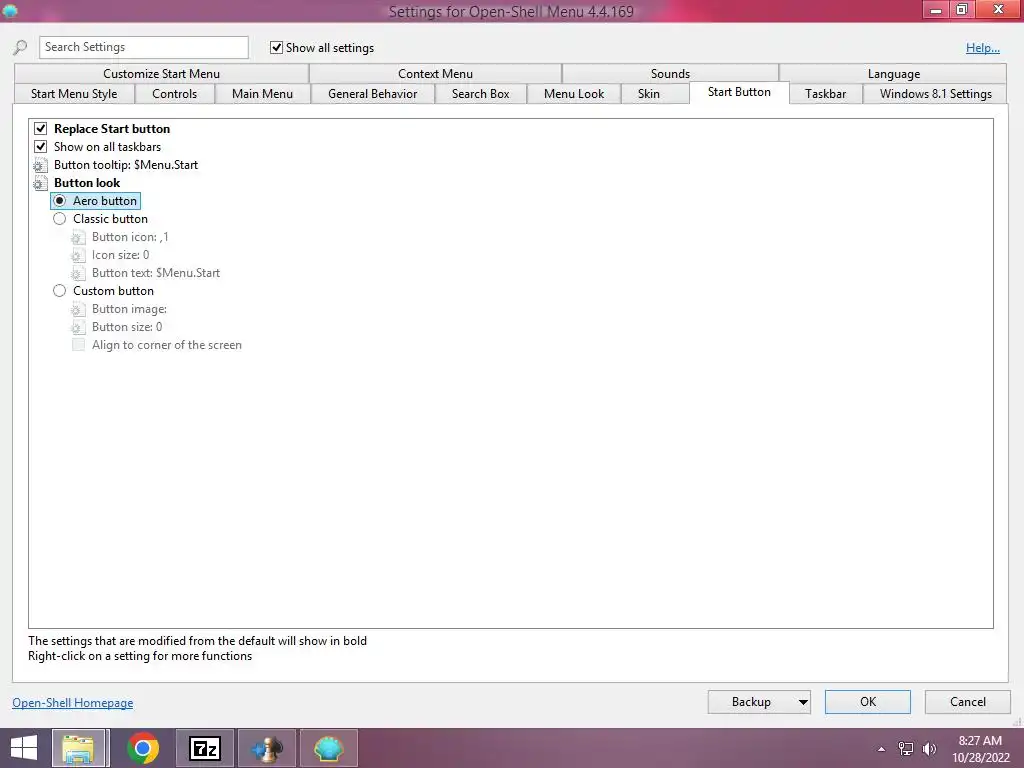This screenshot has height=768, width=1024.
Task: Click the gear icon beside Button tooltip
Action: tap(40, 165)
